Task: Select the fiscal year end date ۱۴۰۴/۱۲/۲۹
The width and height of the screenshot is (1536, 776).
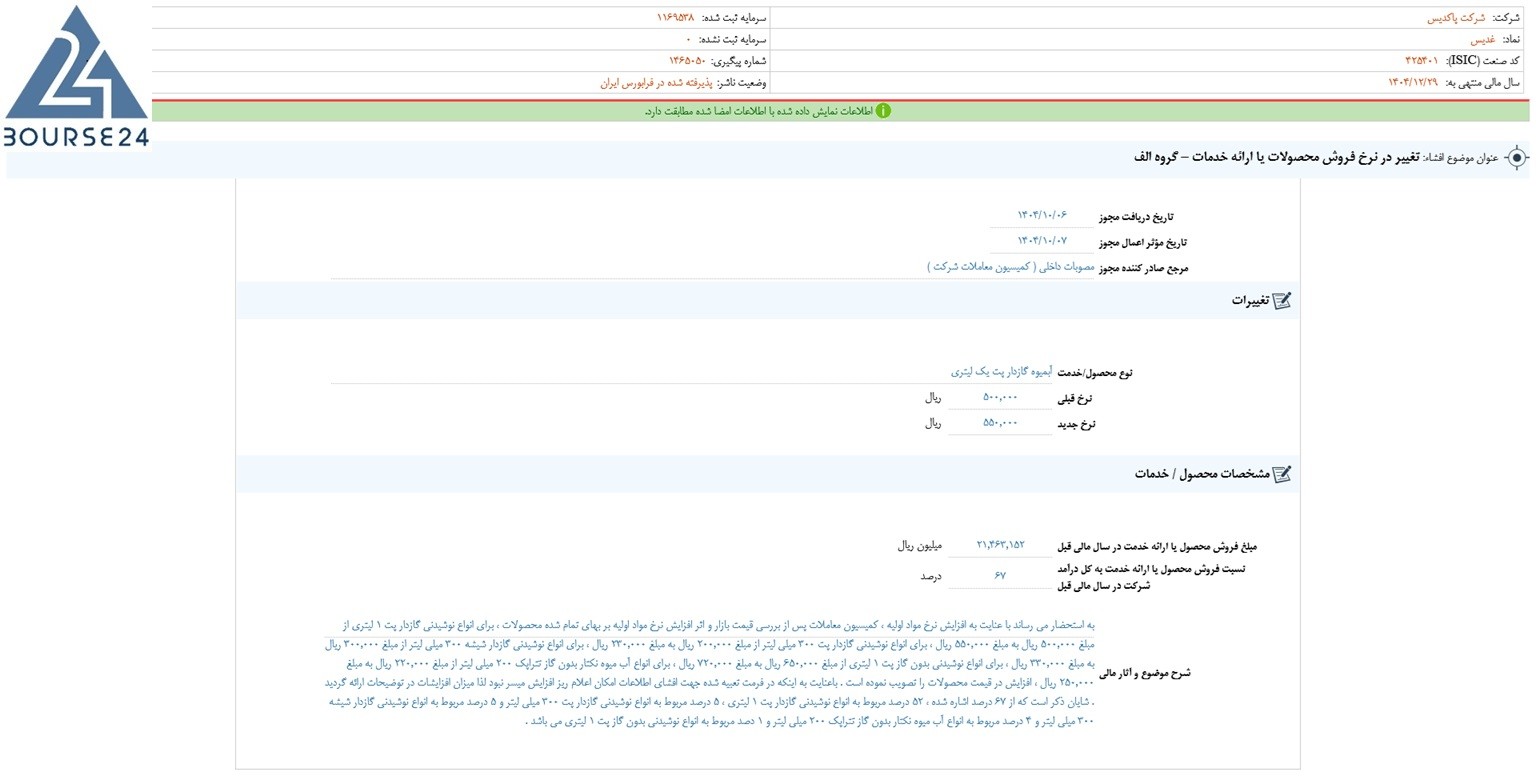Action: [1413, 83]
